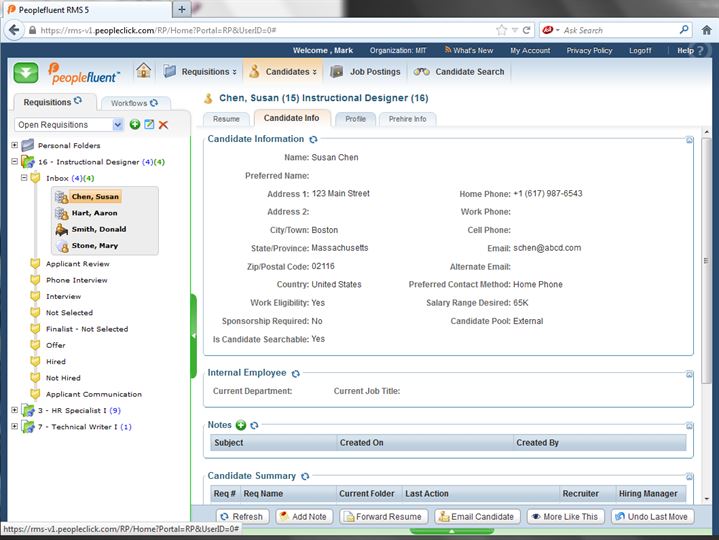Switch to the Resume tab

click(226, 119)
